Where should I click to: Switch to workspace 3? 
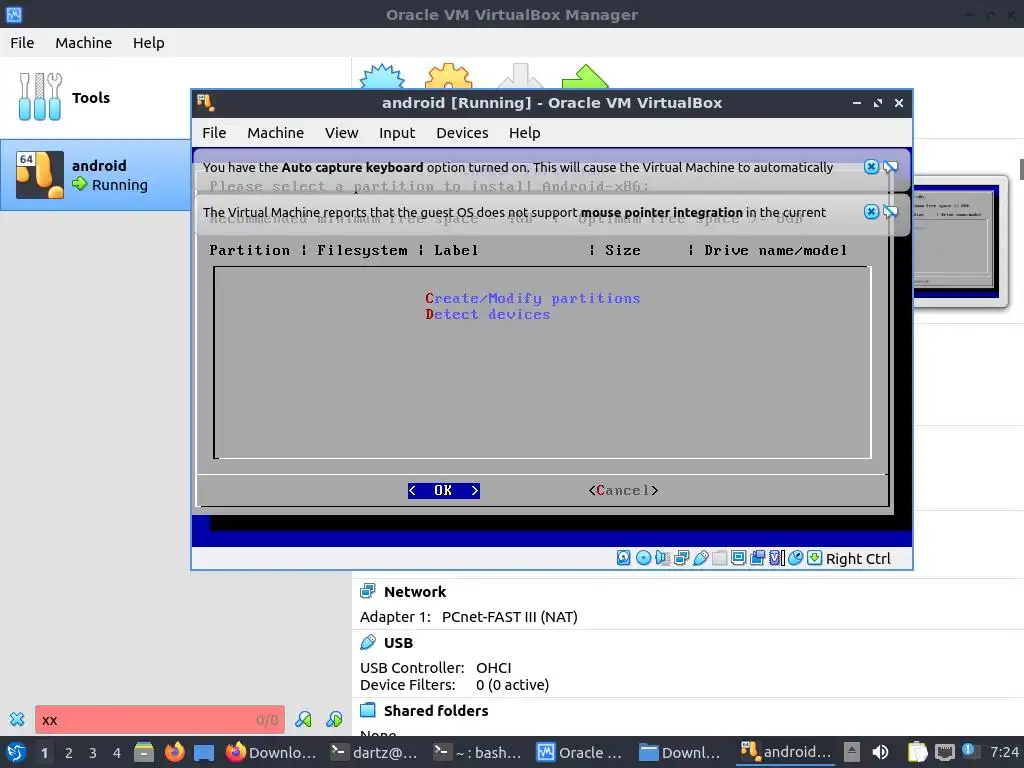pos(93,752)
